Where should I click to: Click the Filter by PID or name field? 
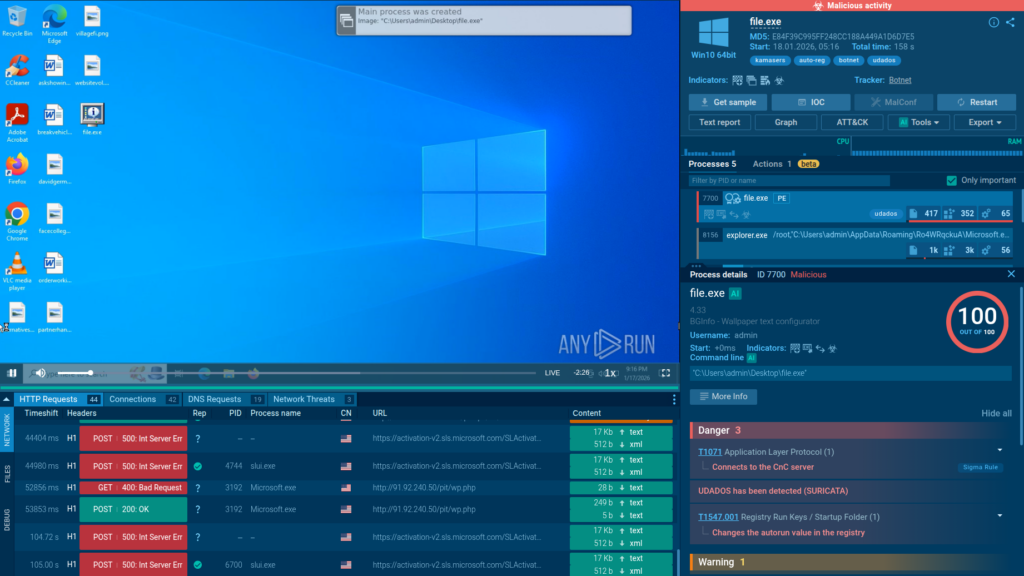[x=788, y=180]
